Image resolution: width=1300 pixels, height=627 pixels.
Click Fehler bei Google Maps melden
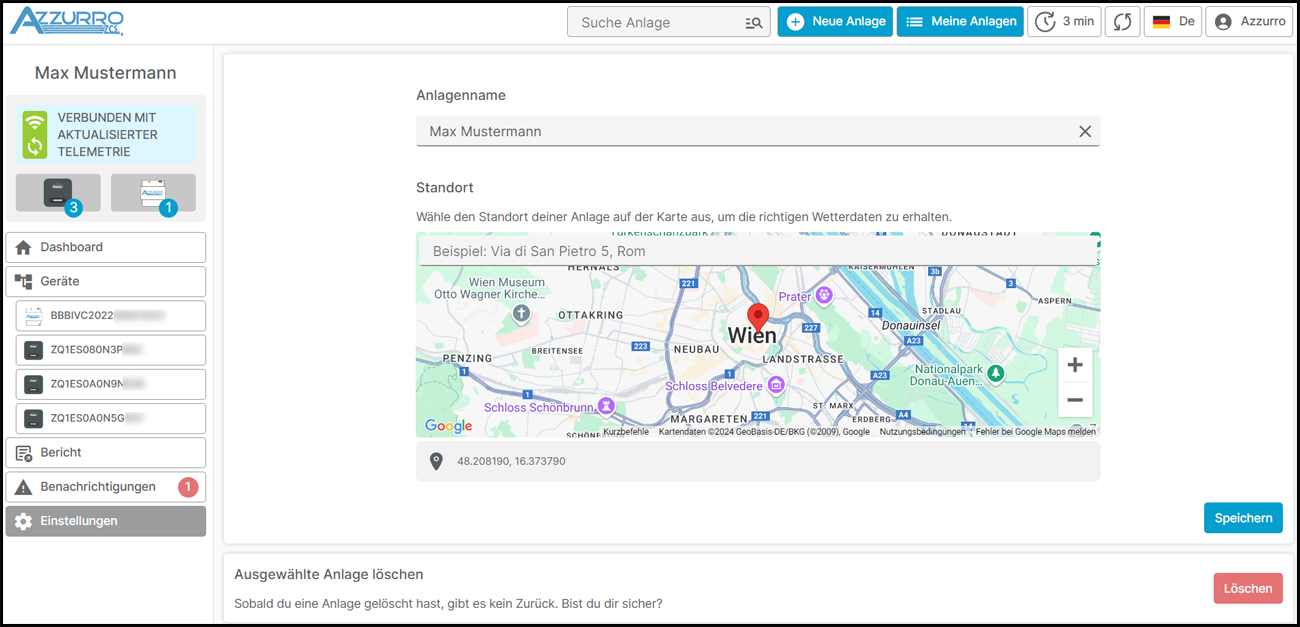(1036, 432)
